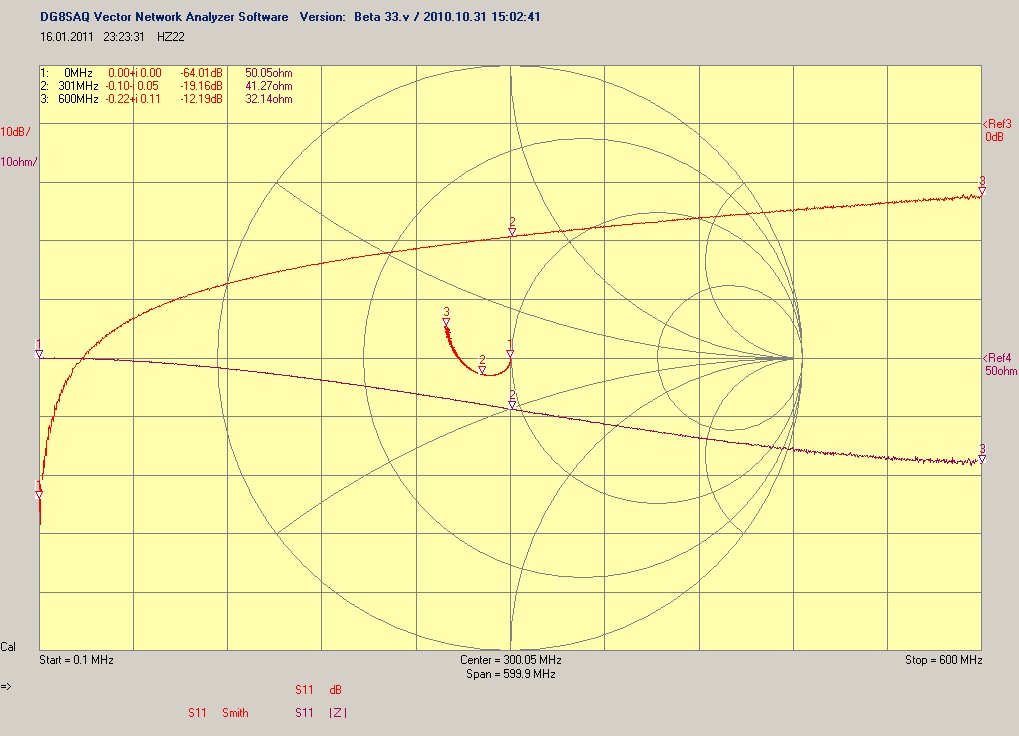Click the 41.27ohm marker value

(268, 86)
